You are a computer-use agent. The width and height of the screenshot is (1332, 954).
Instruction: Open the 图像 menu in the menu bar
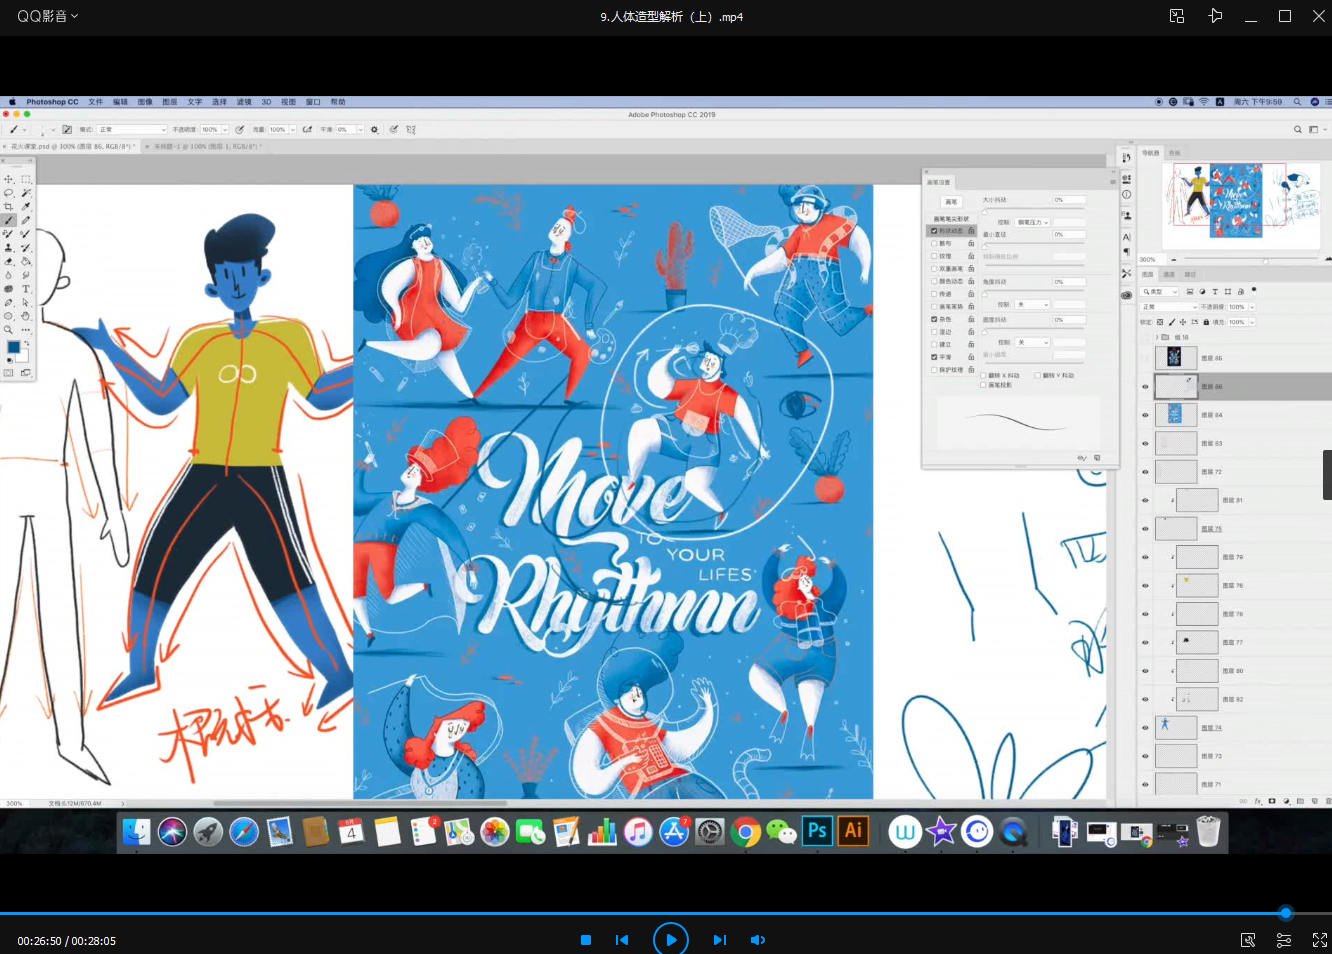click(x=145, y=102)
